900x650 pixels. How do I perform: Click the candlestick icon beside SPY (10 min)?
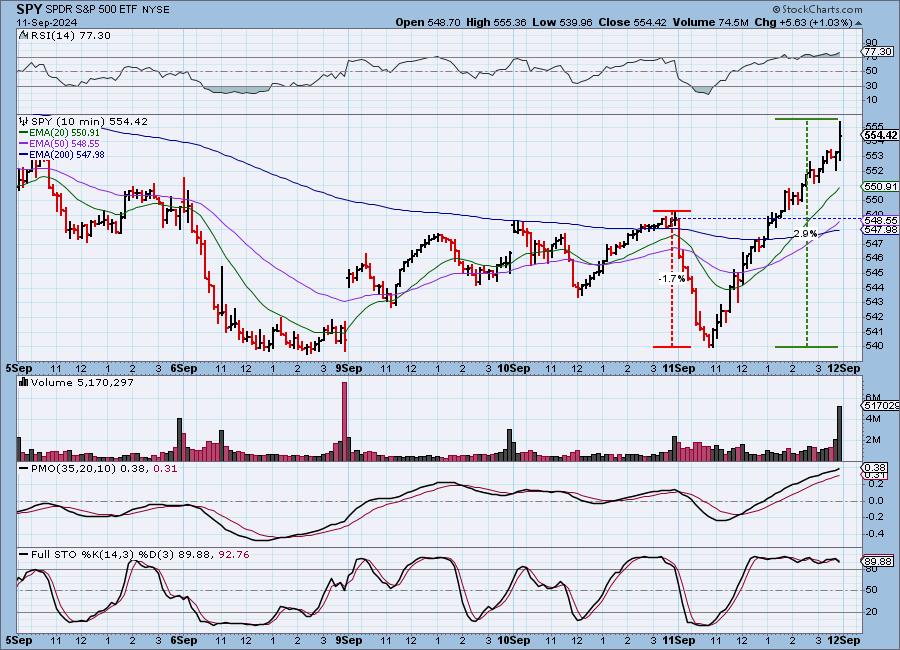point(24,121)
